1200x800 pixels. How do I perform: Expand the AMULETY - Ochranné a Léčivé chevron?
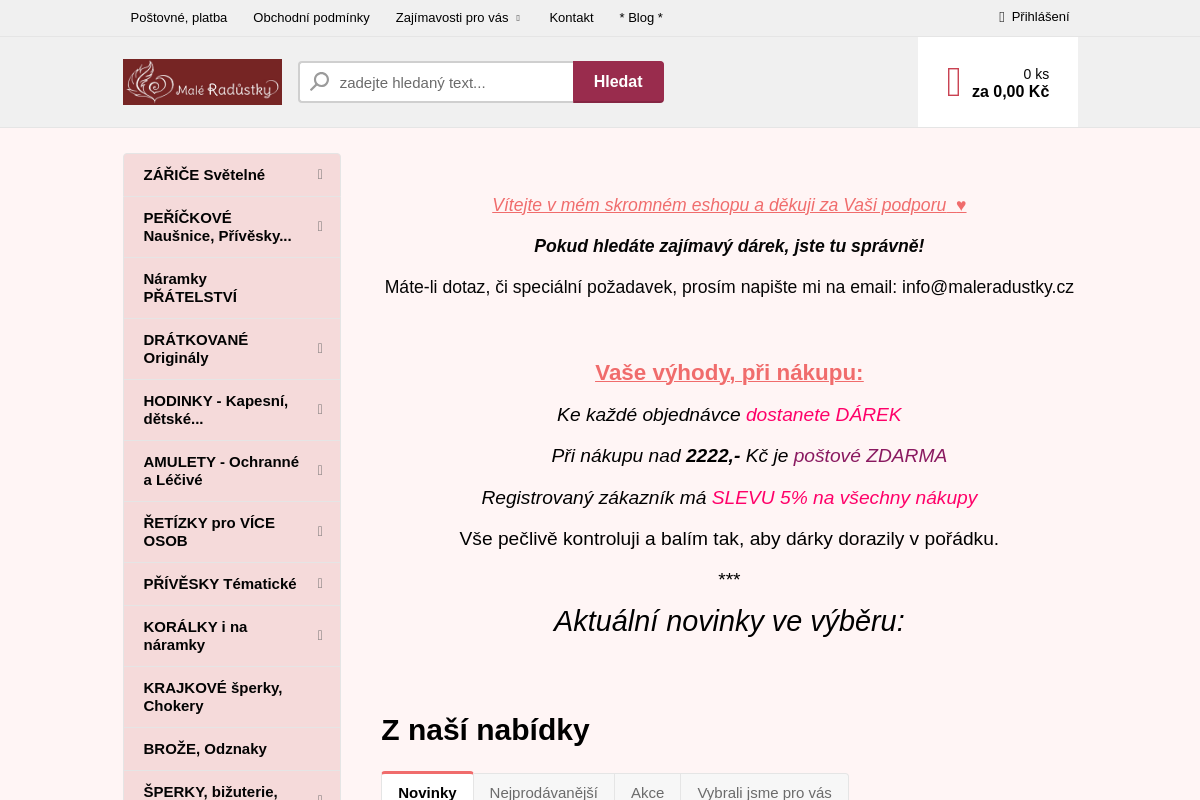tap(319, 469)
